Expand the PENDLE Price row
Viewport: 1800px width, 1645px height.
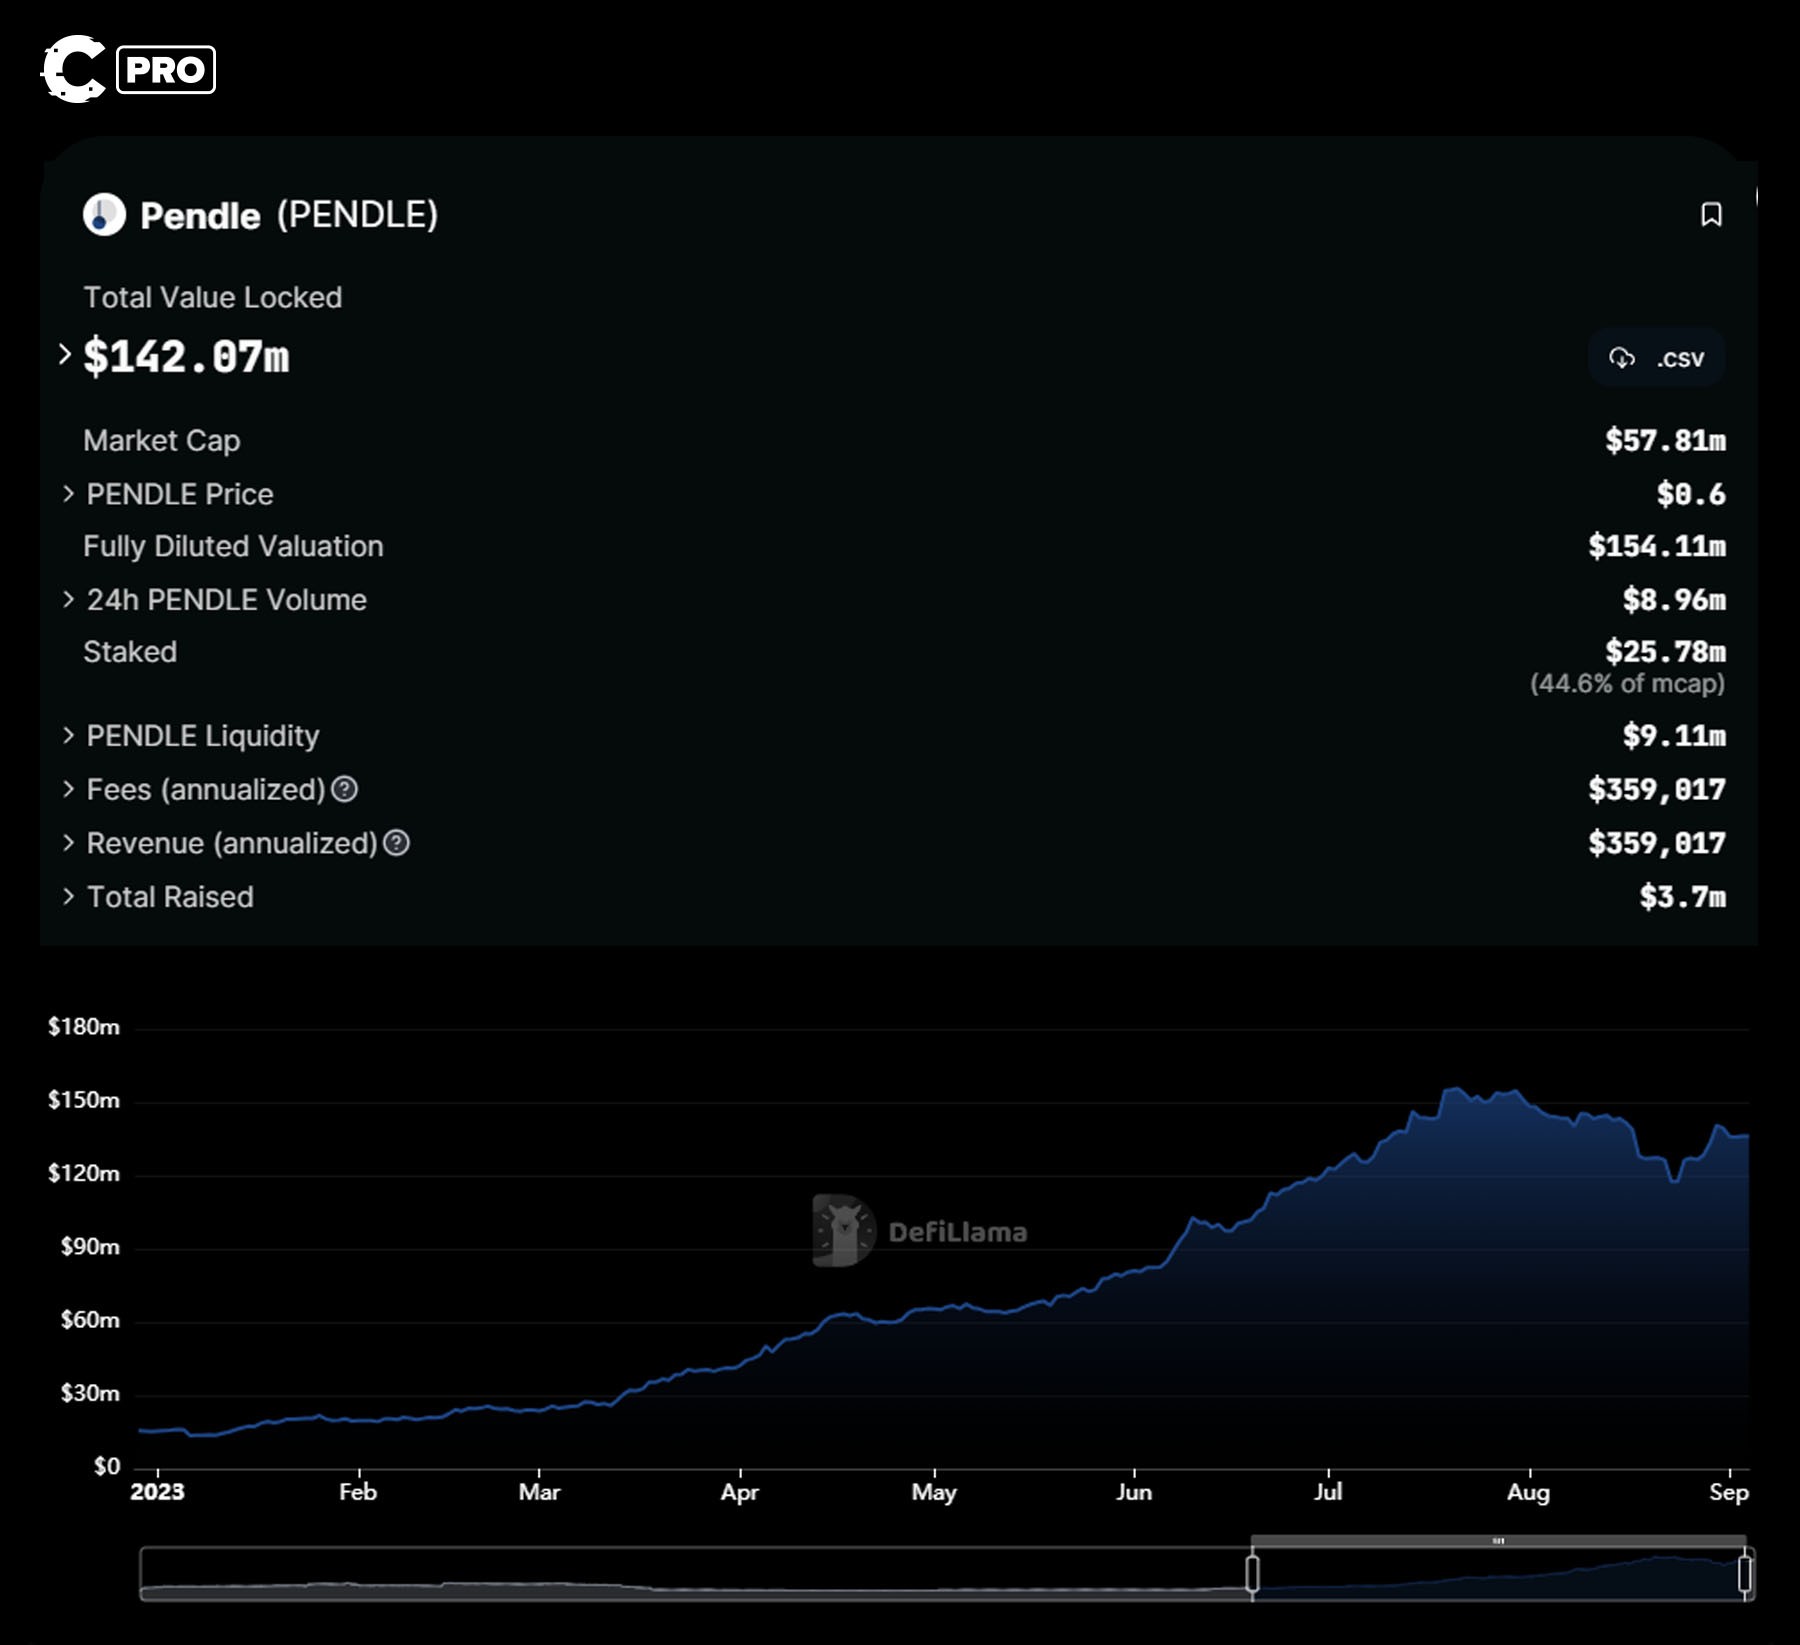[x=68, y=494]
